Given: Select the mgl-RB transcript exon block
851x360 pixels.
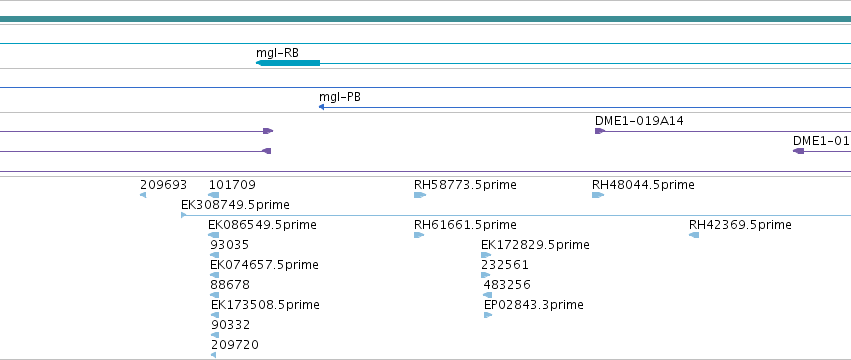Looking at the screenshot, I should pyautogui.click(x=288, y=63).
